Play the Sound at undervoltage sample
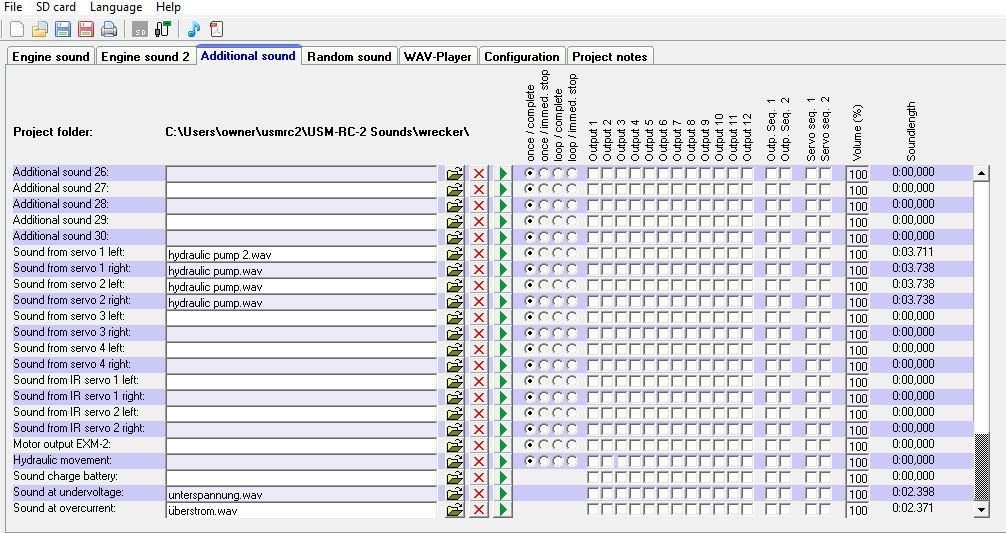 503,494
